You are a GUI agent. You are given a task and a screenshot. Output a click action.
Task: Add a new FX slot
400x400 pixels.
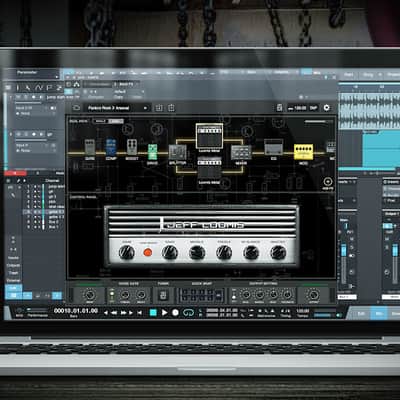(x=328, y=182)
